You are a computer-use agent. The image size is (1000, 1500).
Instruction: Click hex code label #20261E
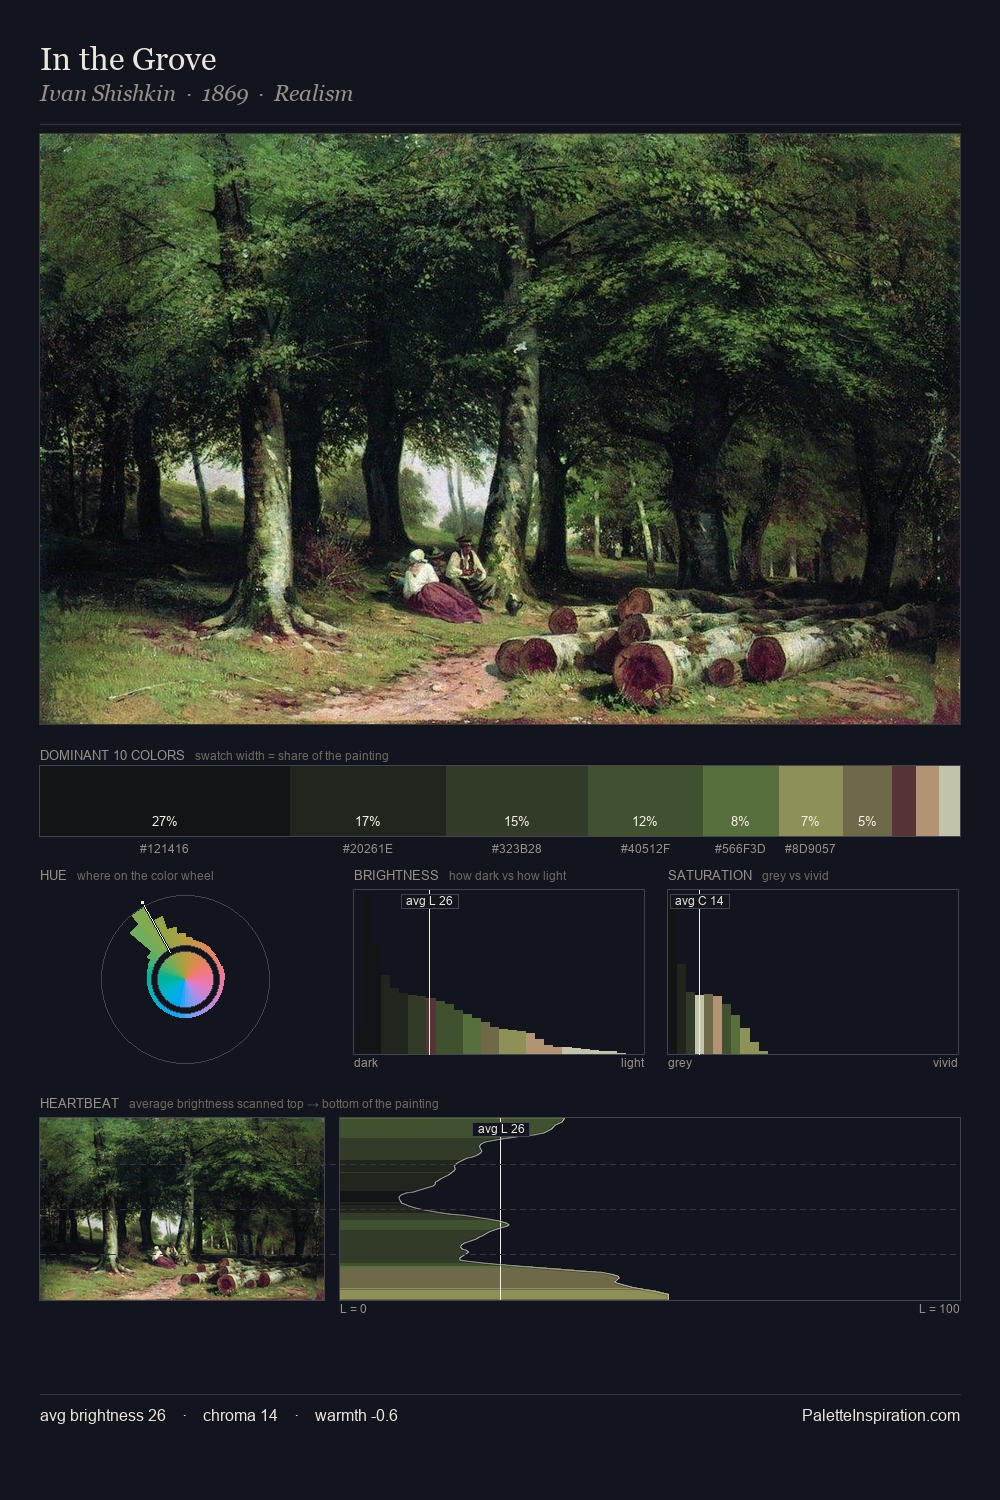[x=368, y=849]
